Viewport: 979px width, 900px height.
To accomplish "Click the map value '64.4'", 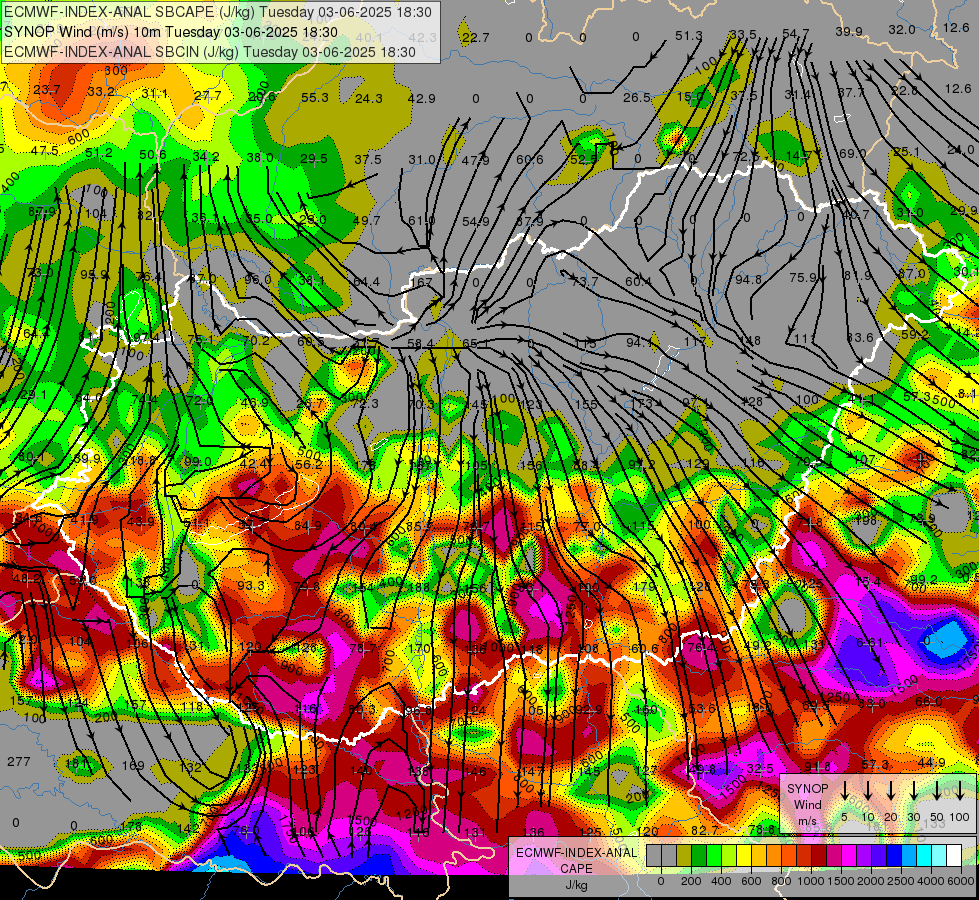I will click(x=366, y=282).
